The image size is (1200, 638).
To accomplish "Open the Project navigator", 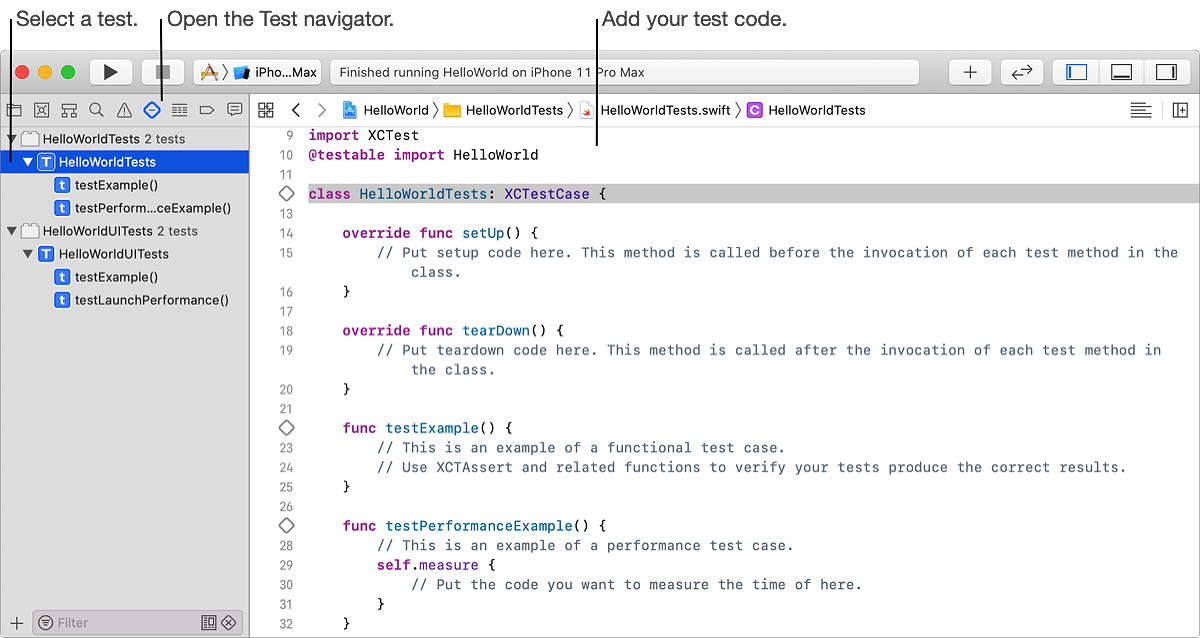I will pyautogui.click(x=14, y=110).
